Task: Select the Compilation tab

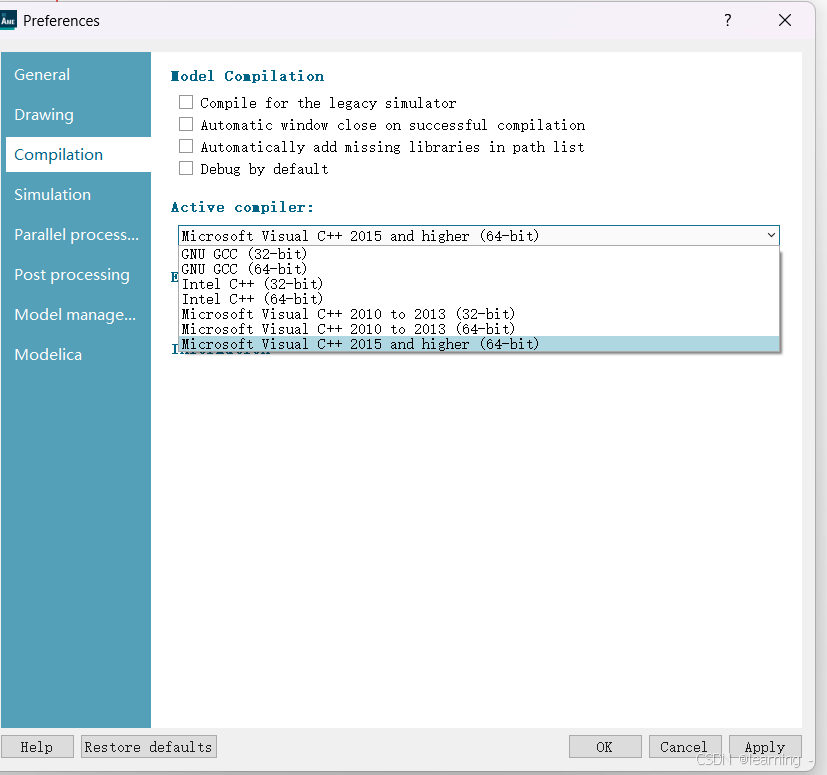Action: [x=78, y=155]
